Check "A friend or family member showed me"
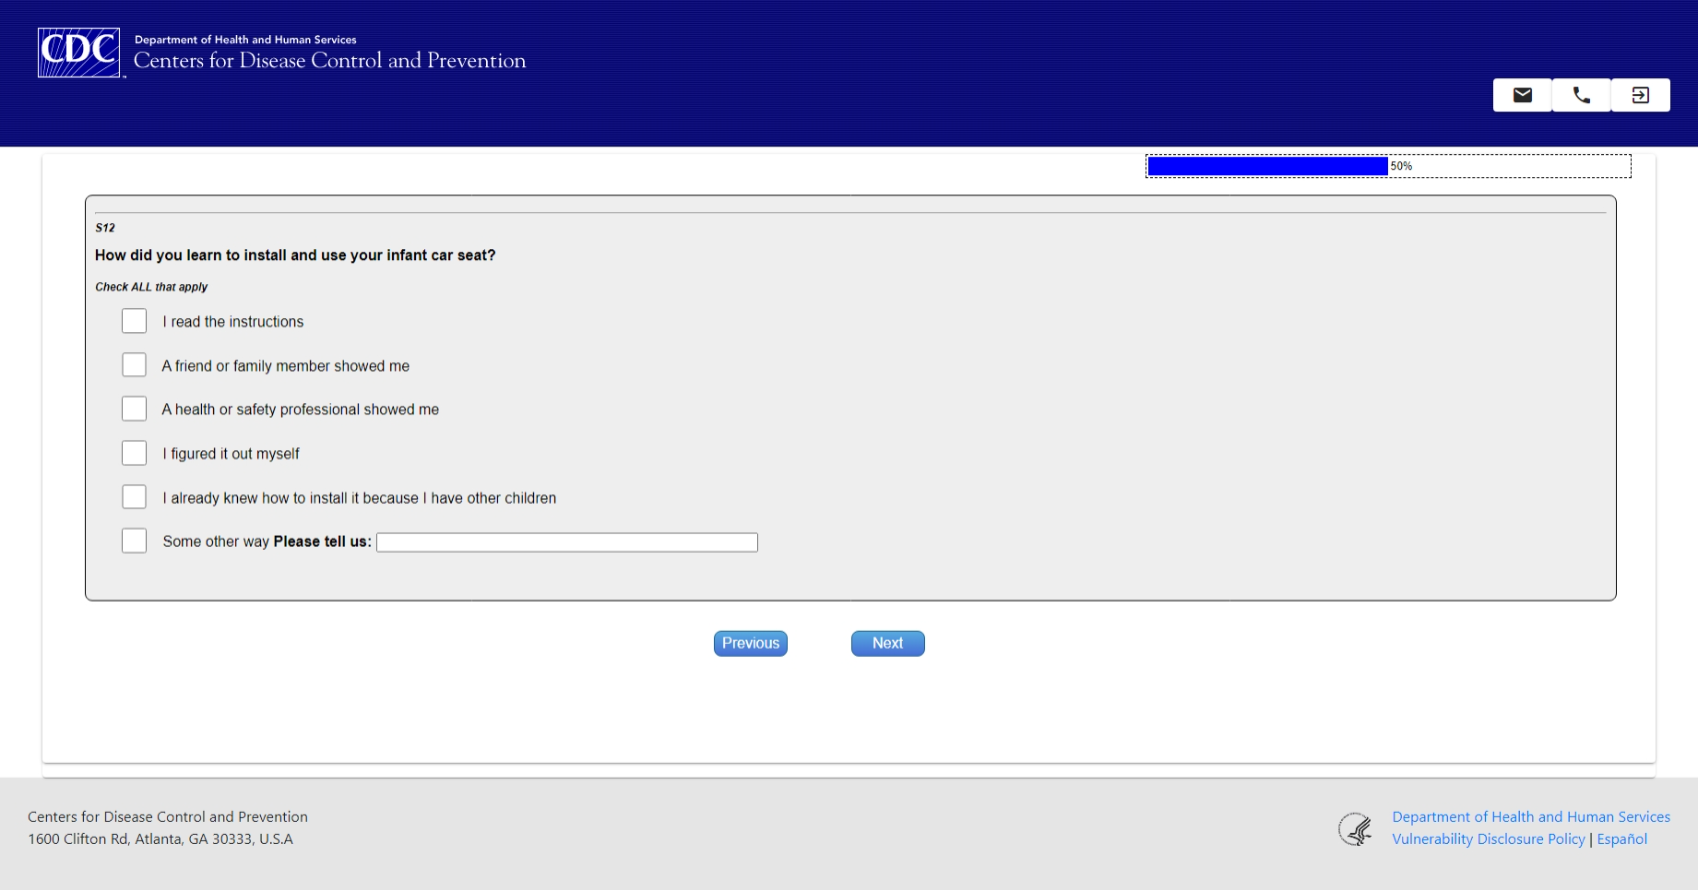 point(134,365)
